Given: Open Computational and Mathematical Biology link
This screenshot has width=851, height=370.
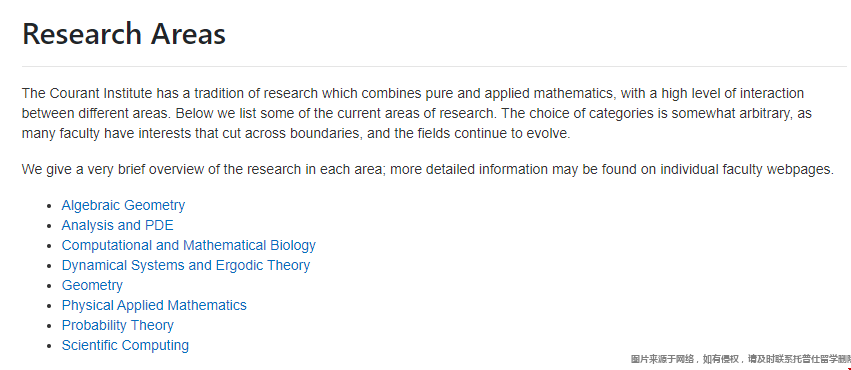Looking at the screenshot, I should (x=188, y=245).
